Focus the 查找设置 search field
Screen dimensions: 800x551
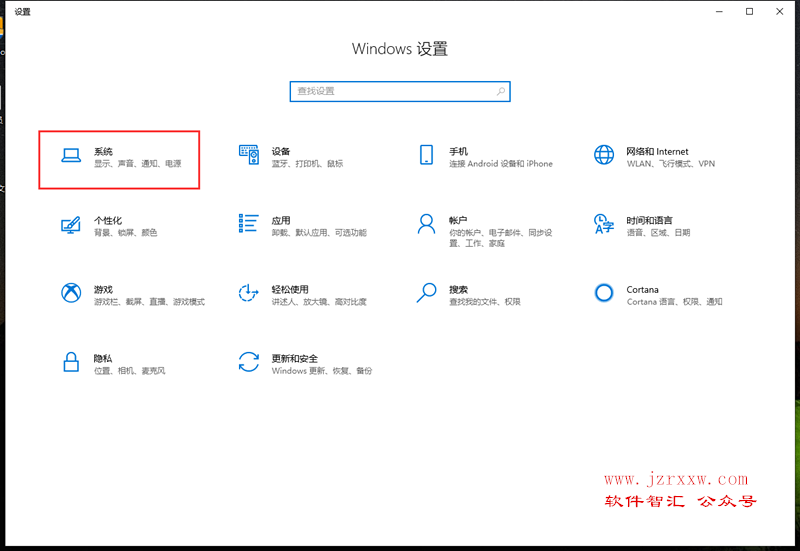(400, 91)
